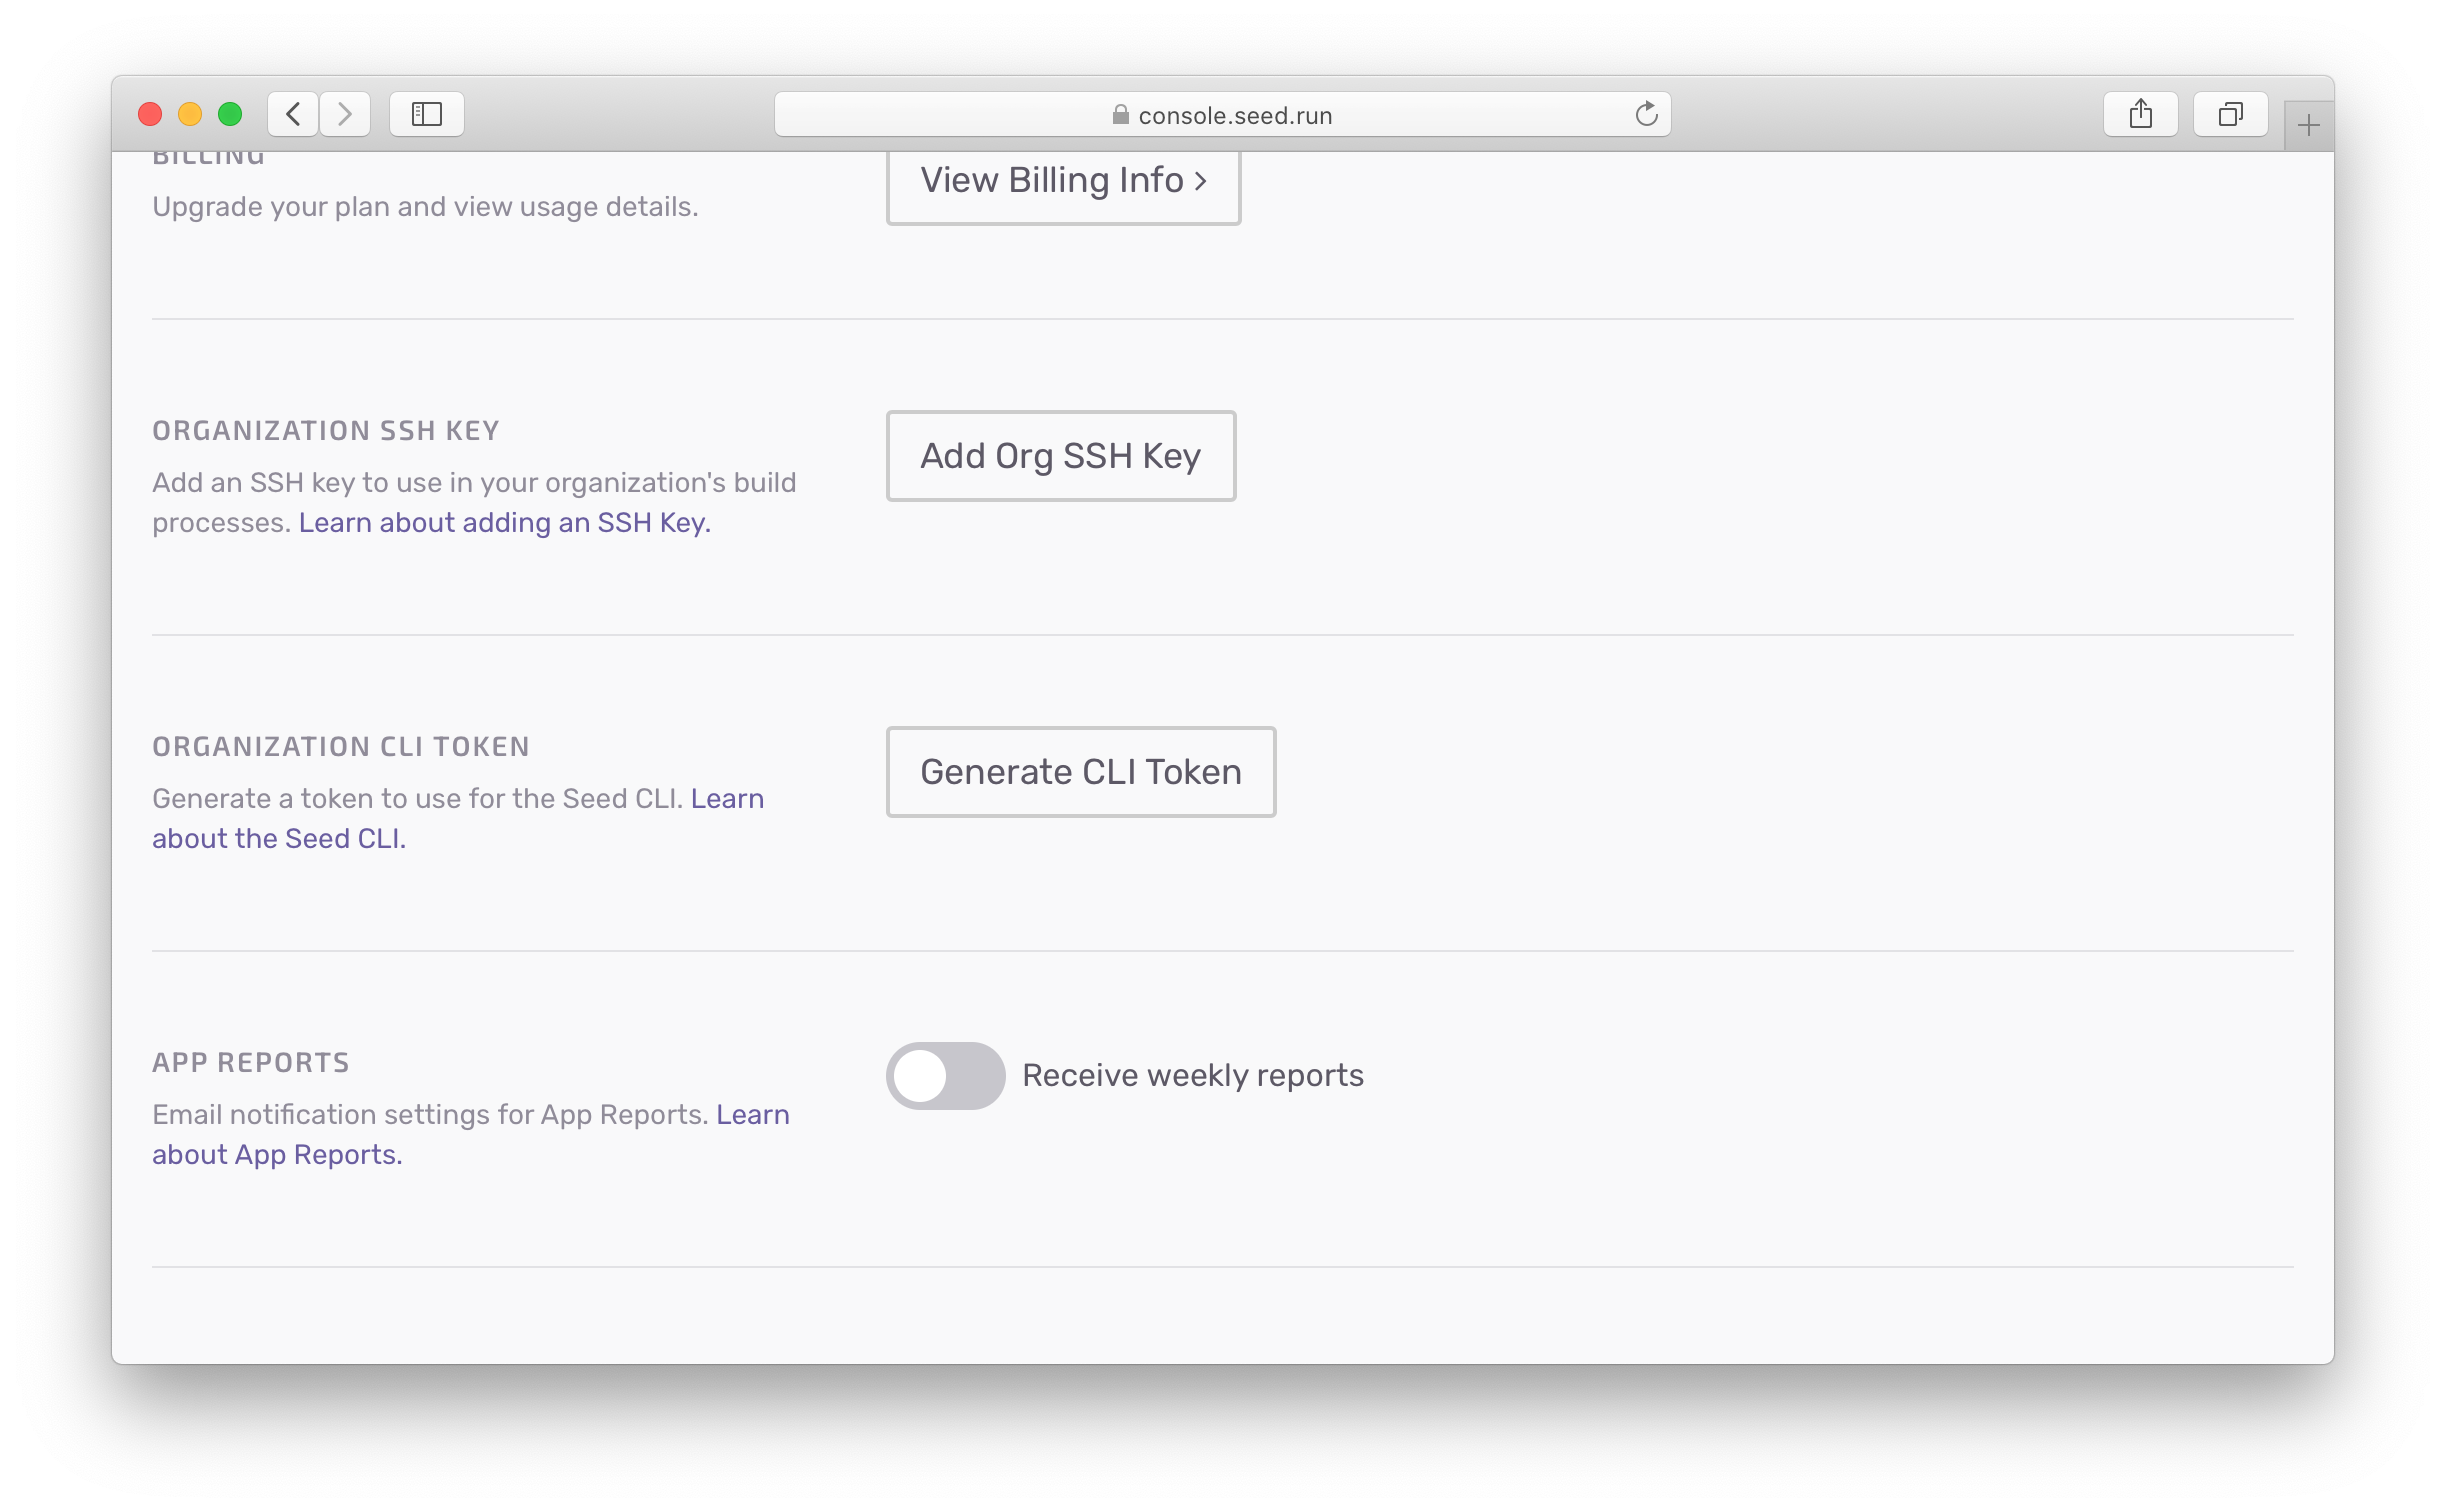Click the padlock icon in address bar
This screenshot has height=1512, width=2446.
tap(1120, 115)
